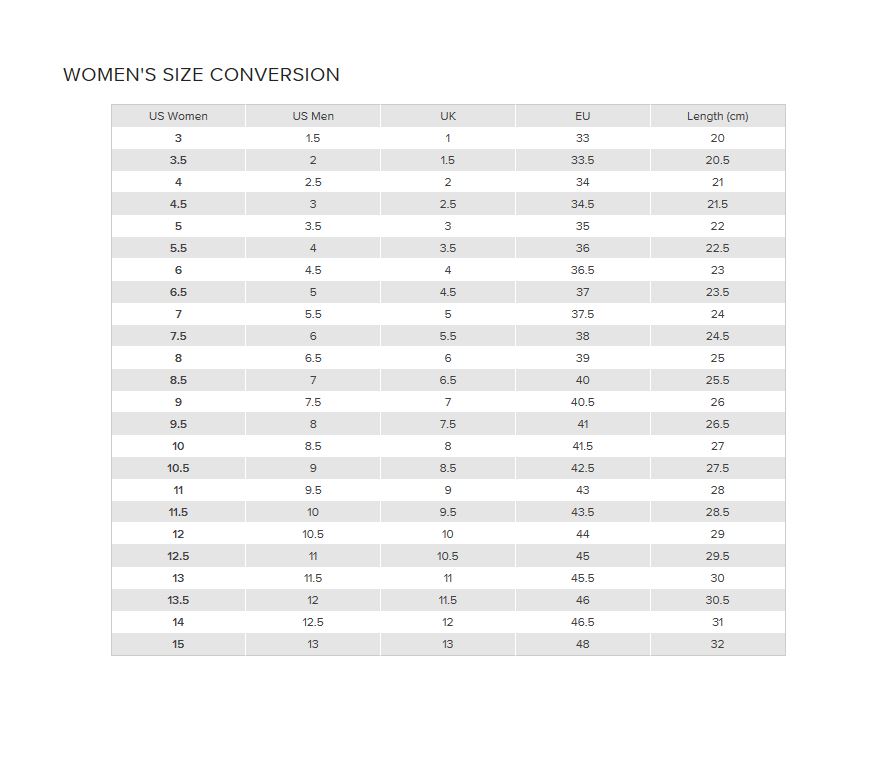This screenshot has width=870, height=761.
Task: Click EU size 42.5 cell
Action: (583, 468)
